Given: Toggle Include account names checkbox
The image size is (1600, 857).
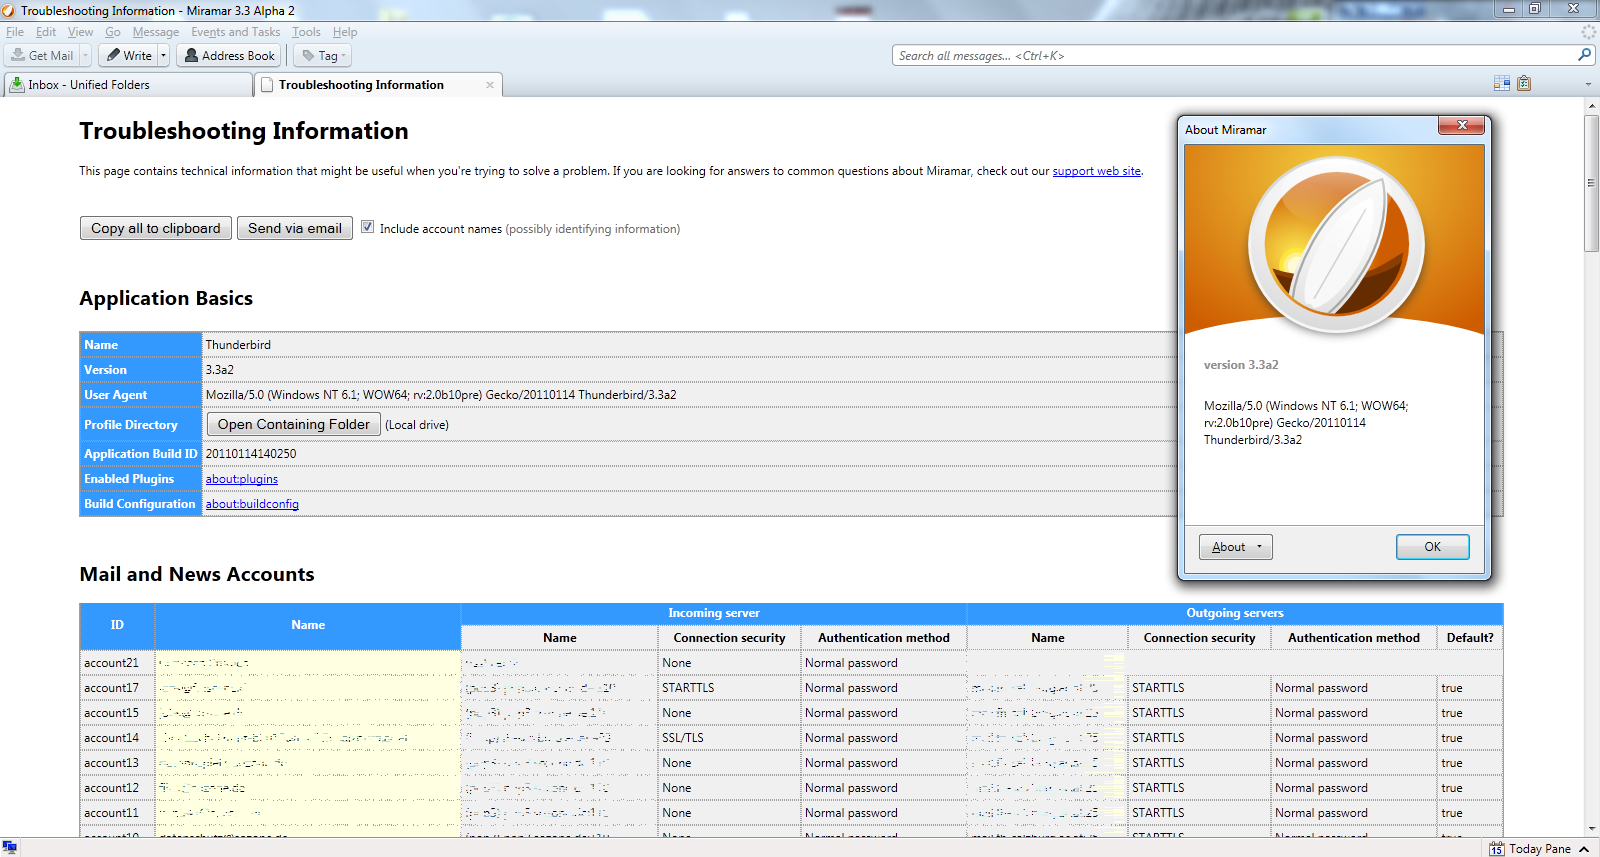Looking at the screenshot, I should pos(368,227).
